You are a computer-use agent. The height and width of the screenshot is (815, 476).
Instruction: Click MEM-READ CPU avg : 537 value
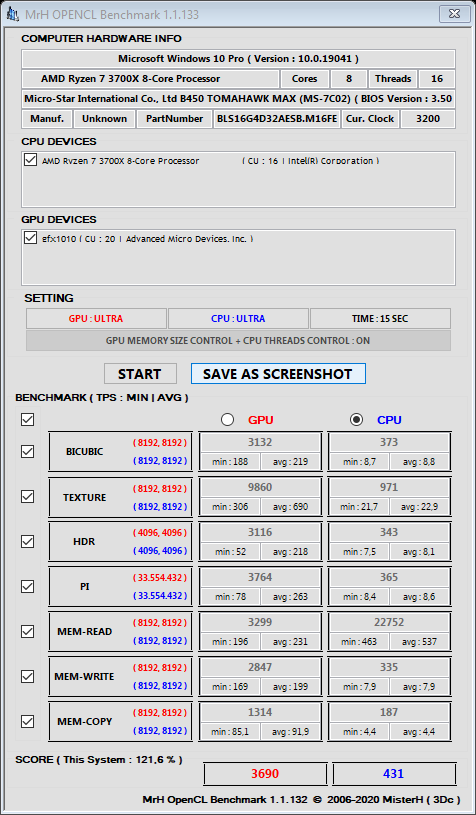[x=419, y=641]
